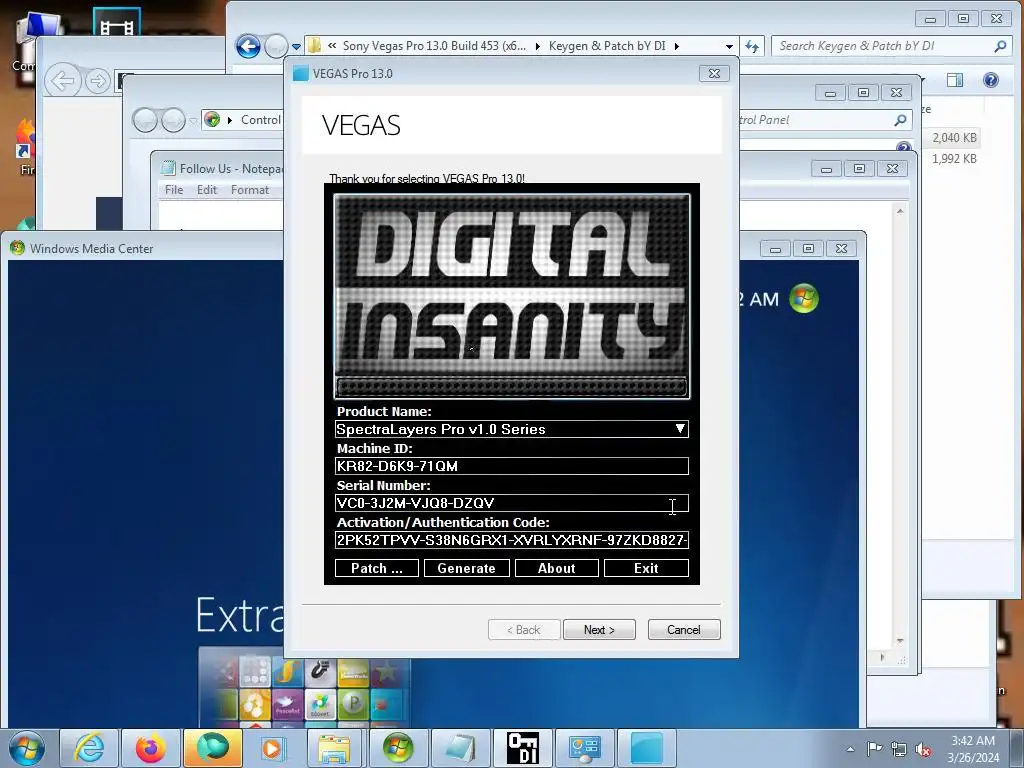Screen dimensions: 1024x768
Task: Select the 2,040 KB file size entry
Action: 954,138
